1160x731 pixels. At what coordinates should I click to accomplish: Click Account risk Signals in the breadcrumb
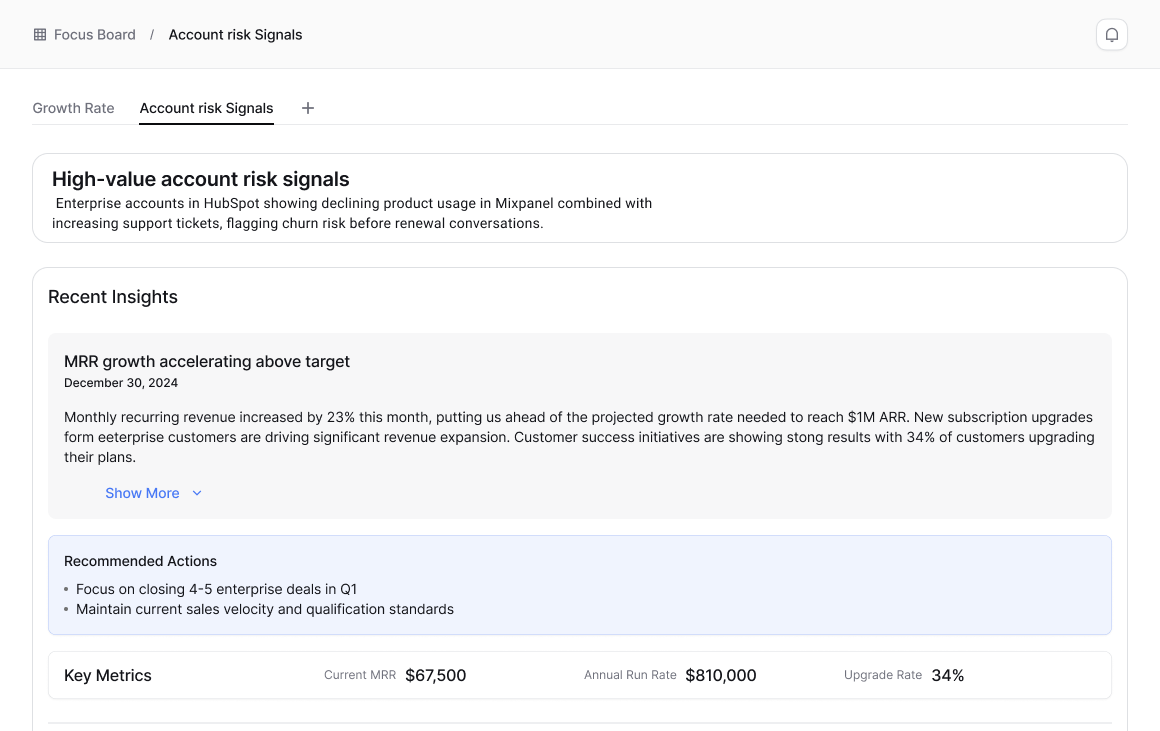tap(235, 34)
